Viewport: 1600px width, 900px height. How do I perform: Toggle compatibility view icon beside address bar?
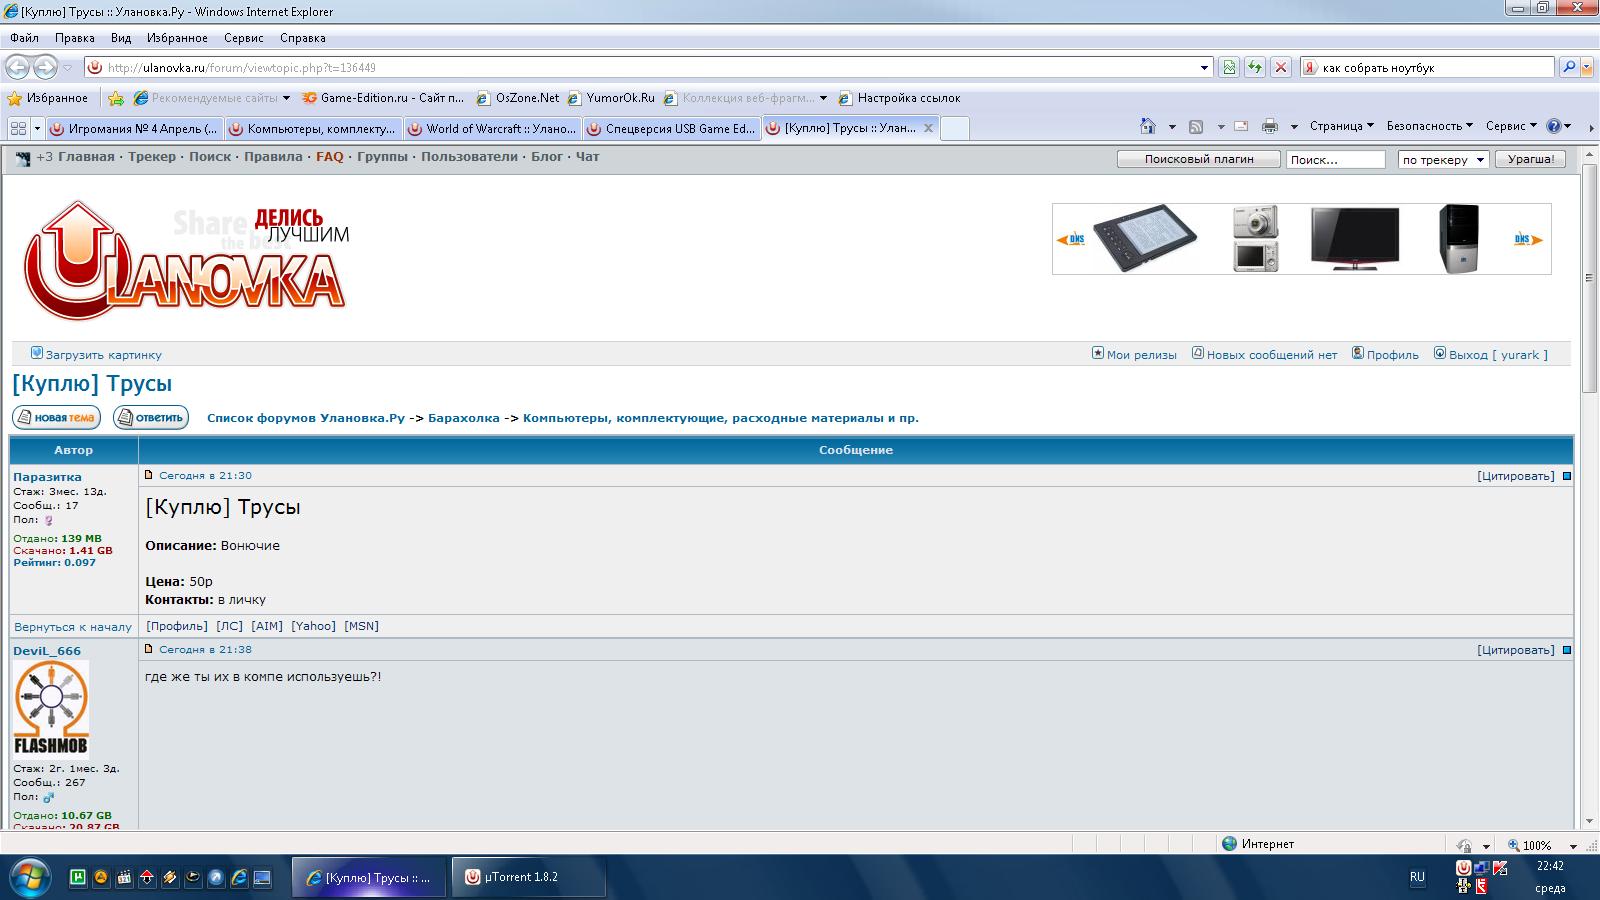1229,67
